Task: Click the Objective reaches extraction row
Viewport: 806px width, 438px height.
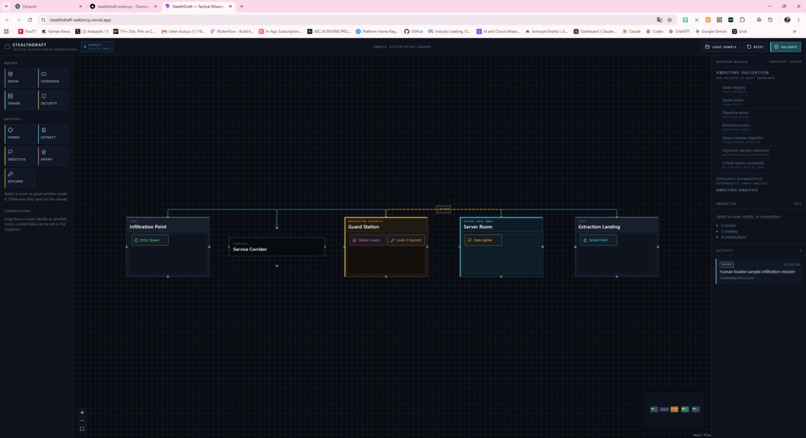Action: coord(759,152)
